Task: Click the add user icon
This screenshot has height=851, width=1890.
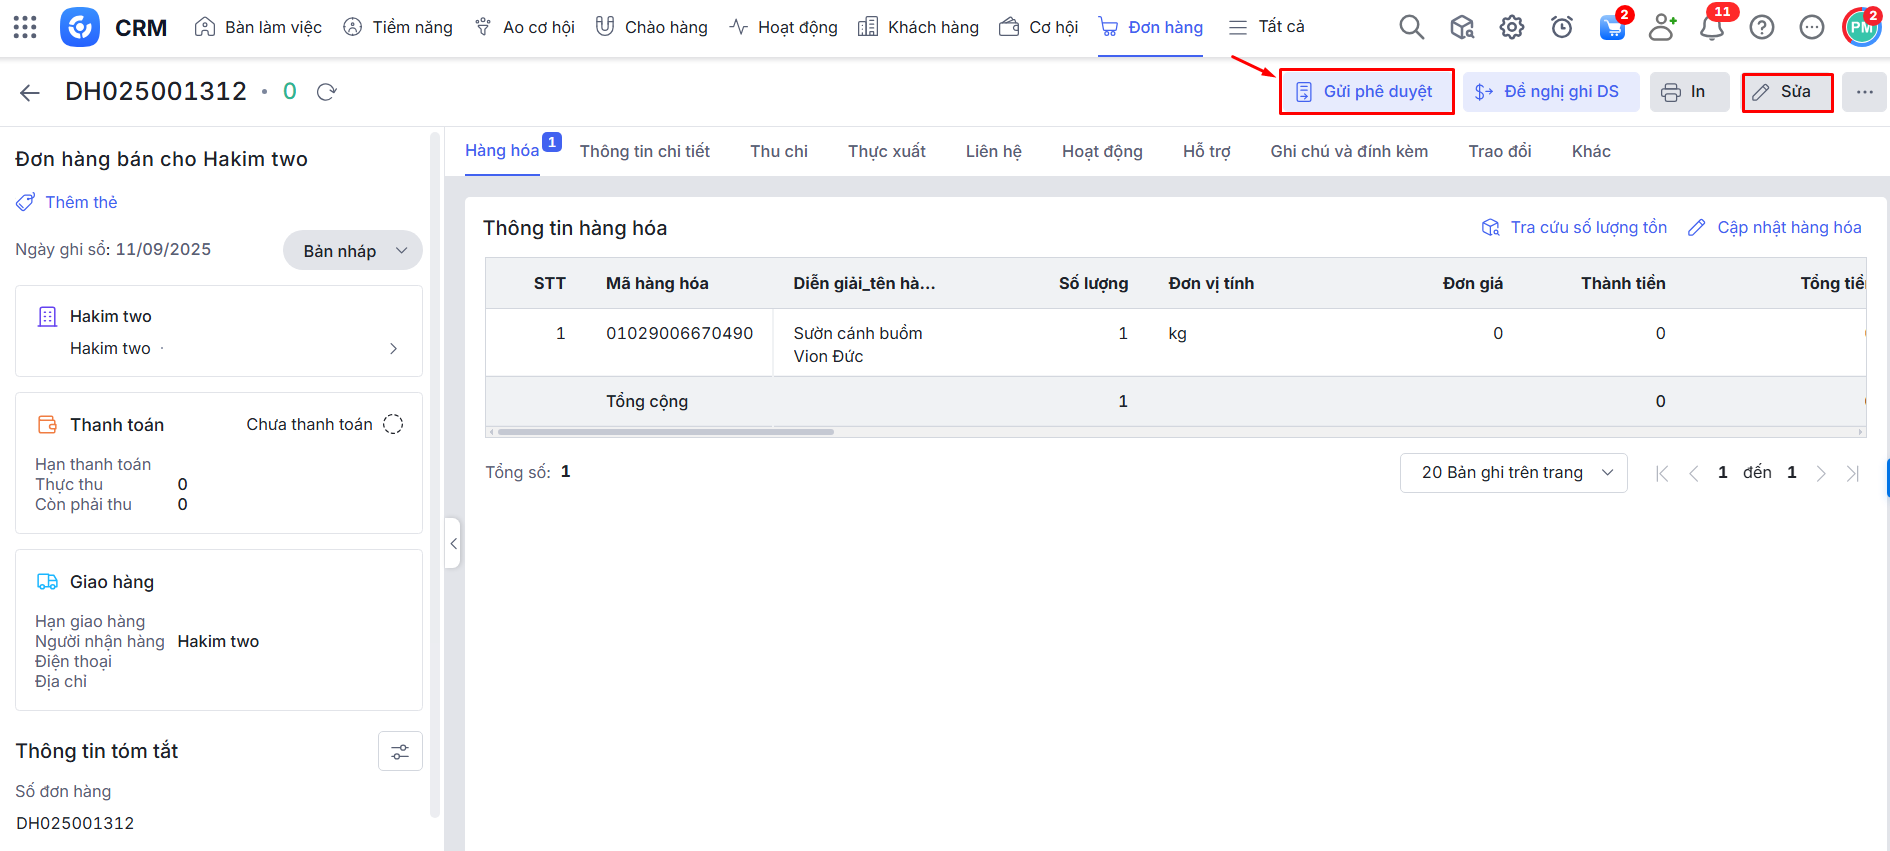Action: (x=1661, y=27)
